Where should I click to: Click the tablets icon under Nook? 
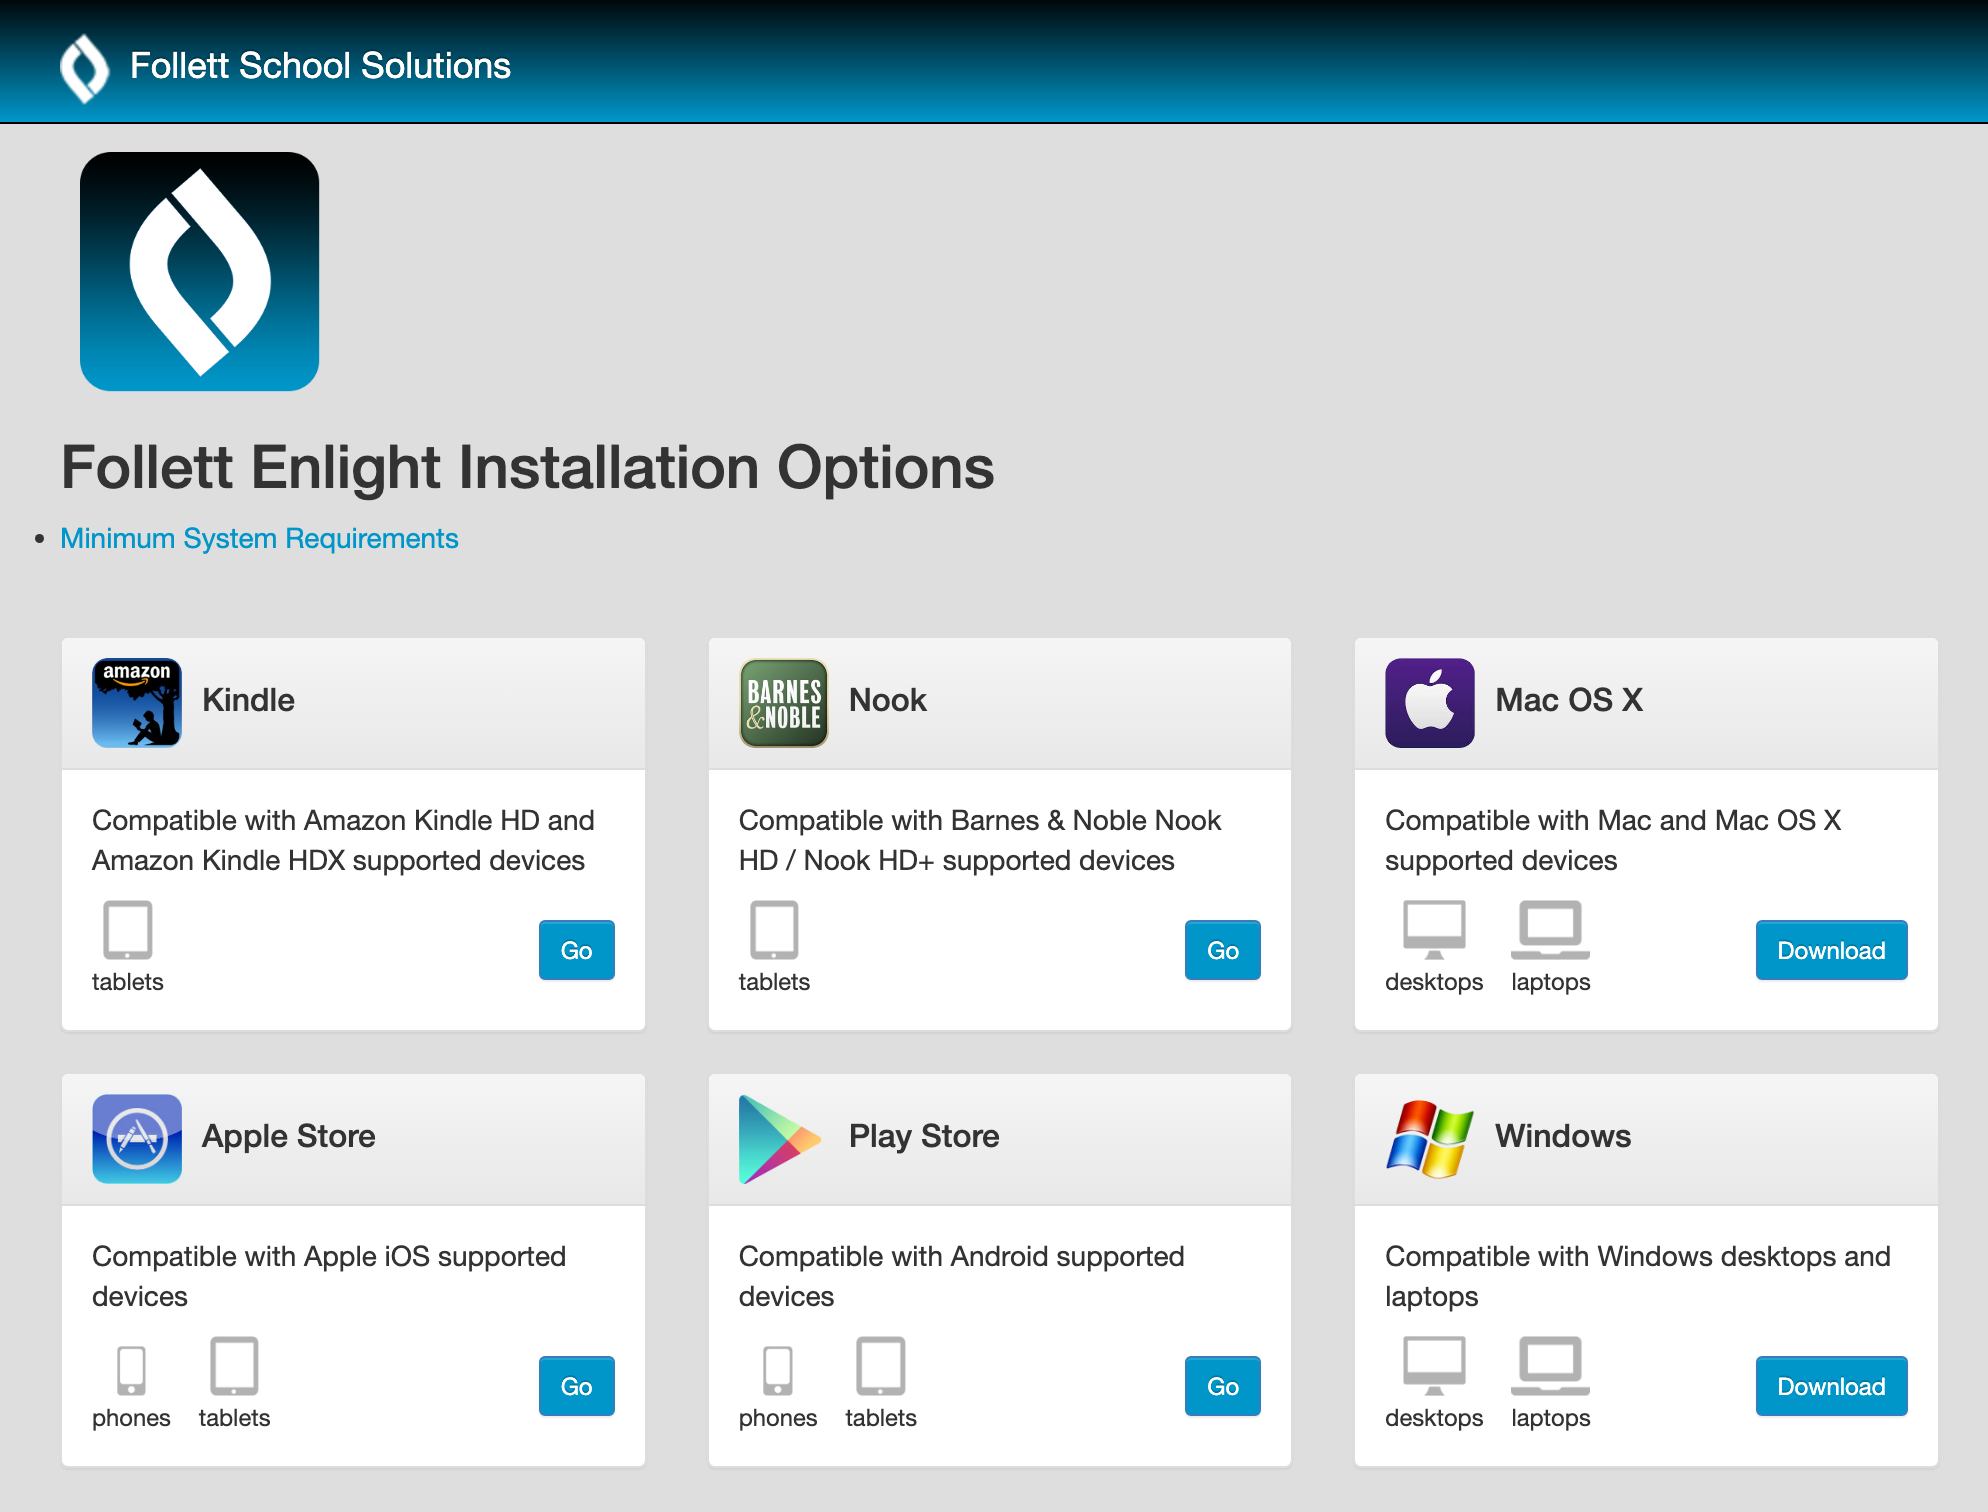pos(773,931)
